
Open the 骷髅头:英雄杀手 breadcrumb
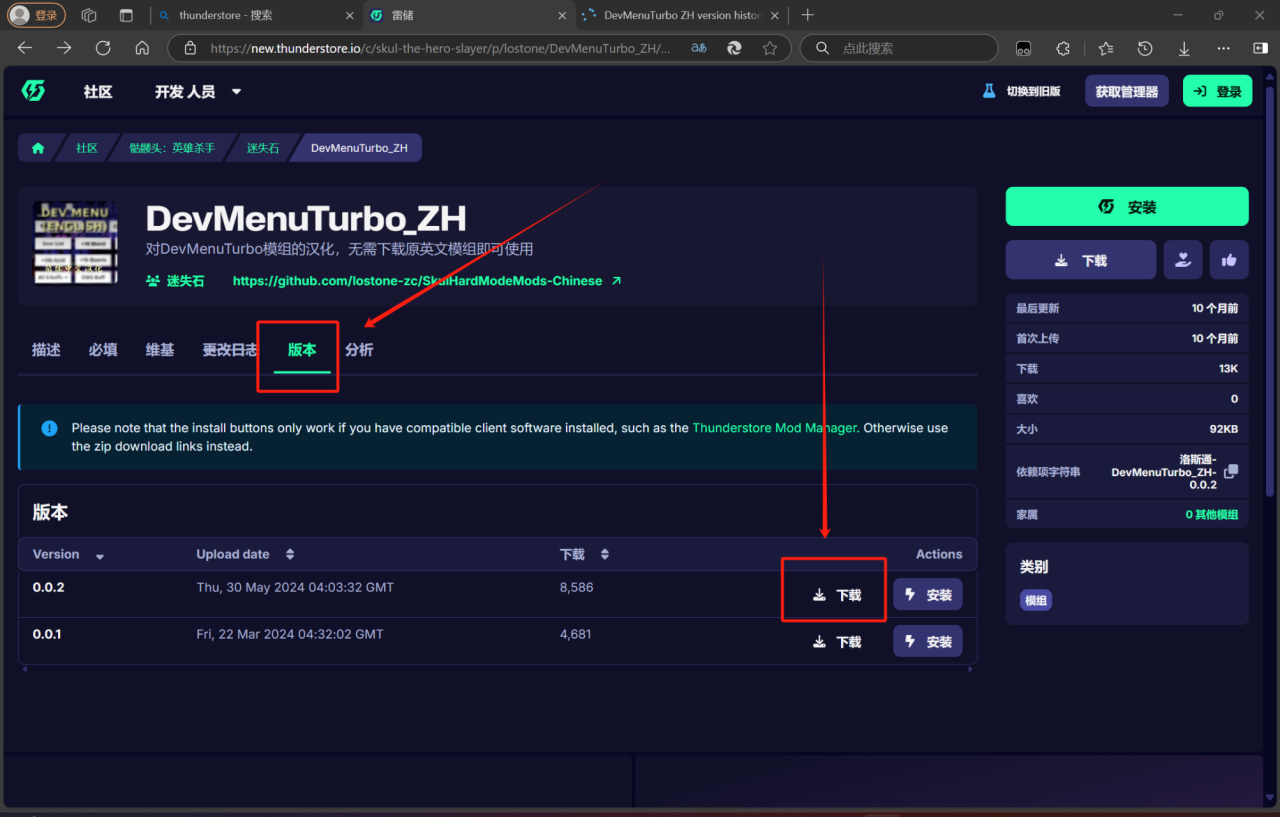click(x=172, y=148)
